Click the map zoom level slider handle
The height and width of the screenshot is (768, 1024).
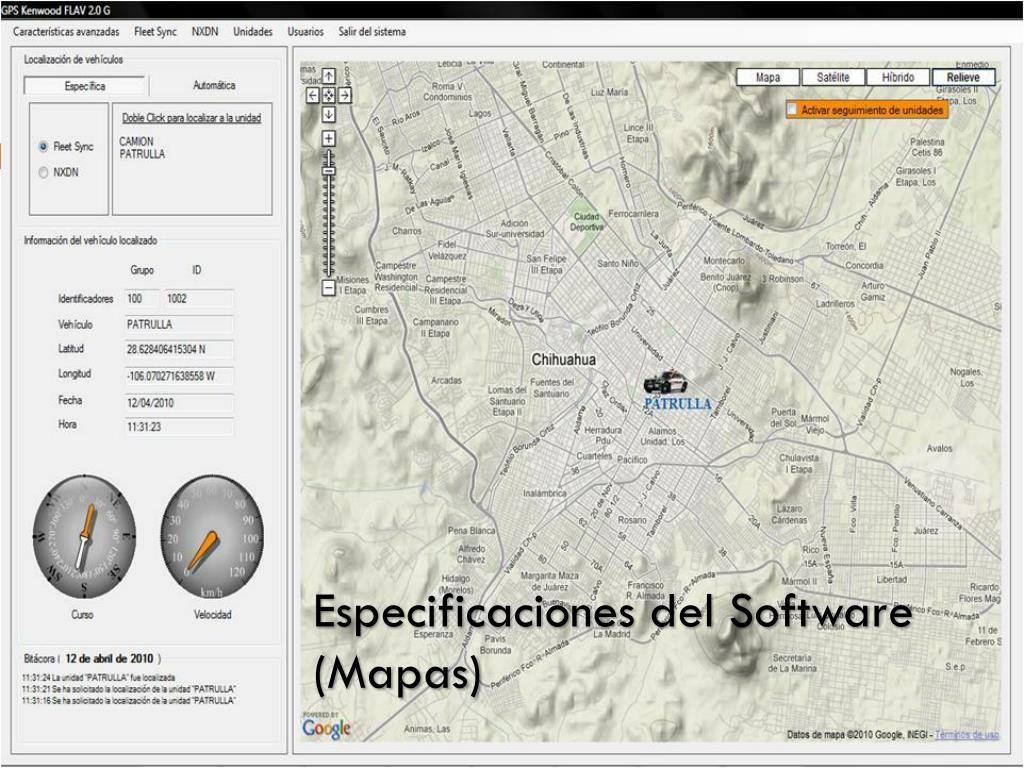pyautogui.click(x=328, y=171)
